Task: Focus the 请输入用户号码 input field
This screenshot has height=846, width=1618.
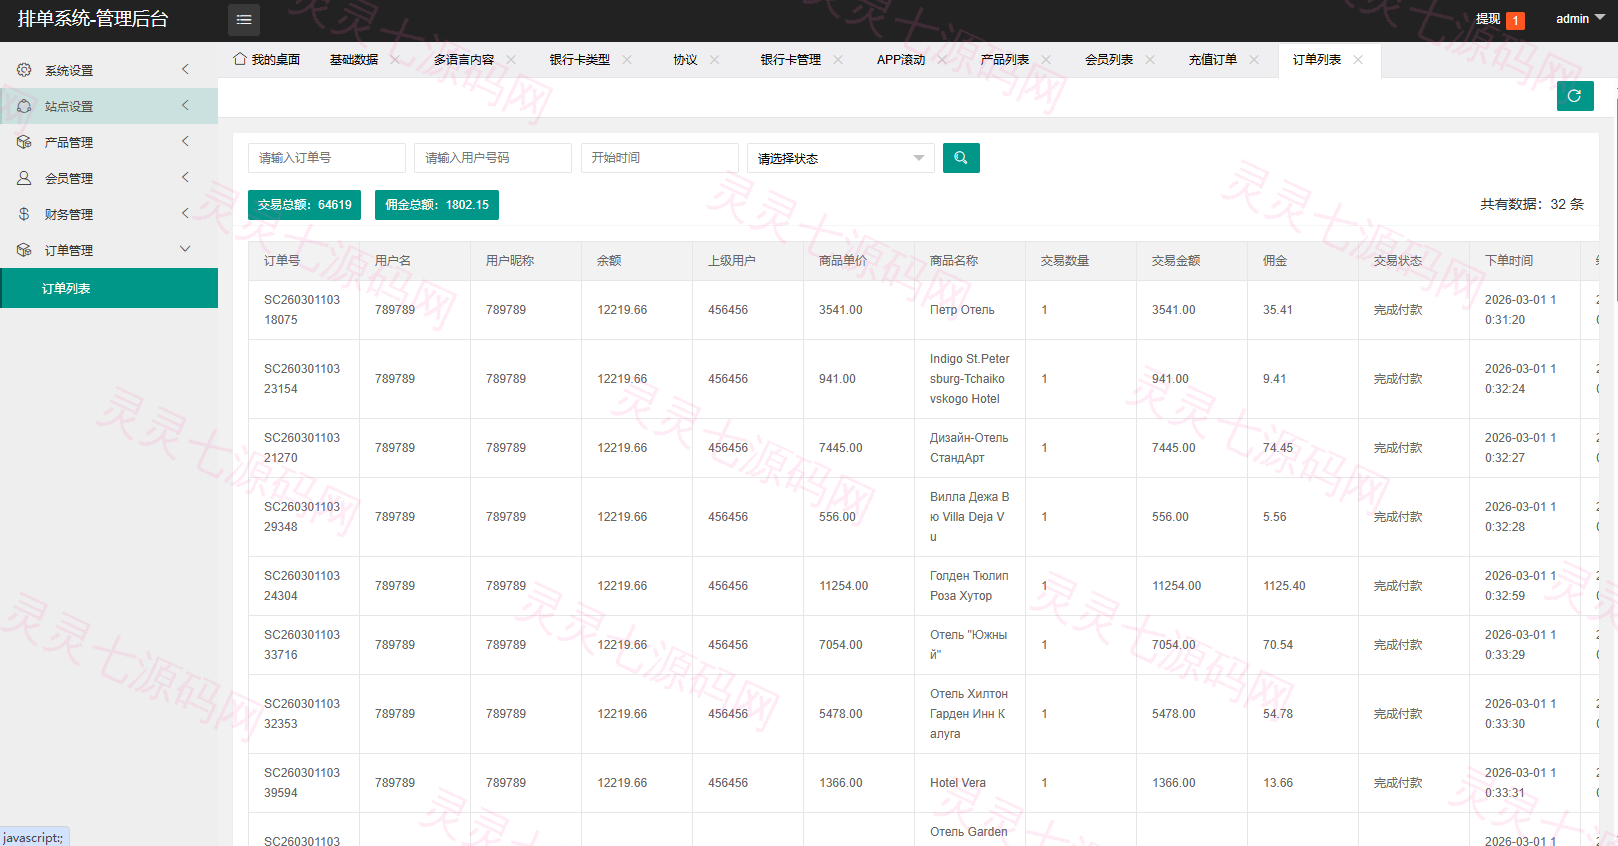Action: (x=493, y=158)
